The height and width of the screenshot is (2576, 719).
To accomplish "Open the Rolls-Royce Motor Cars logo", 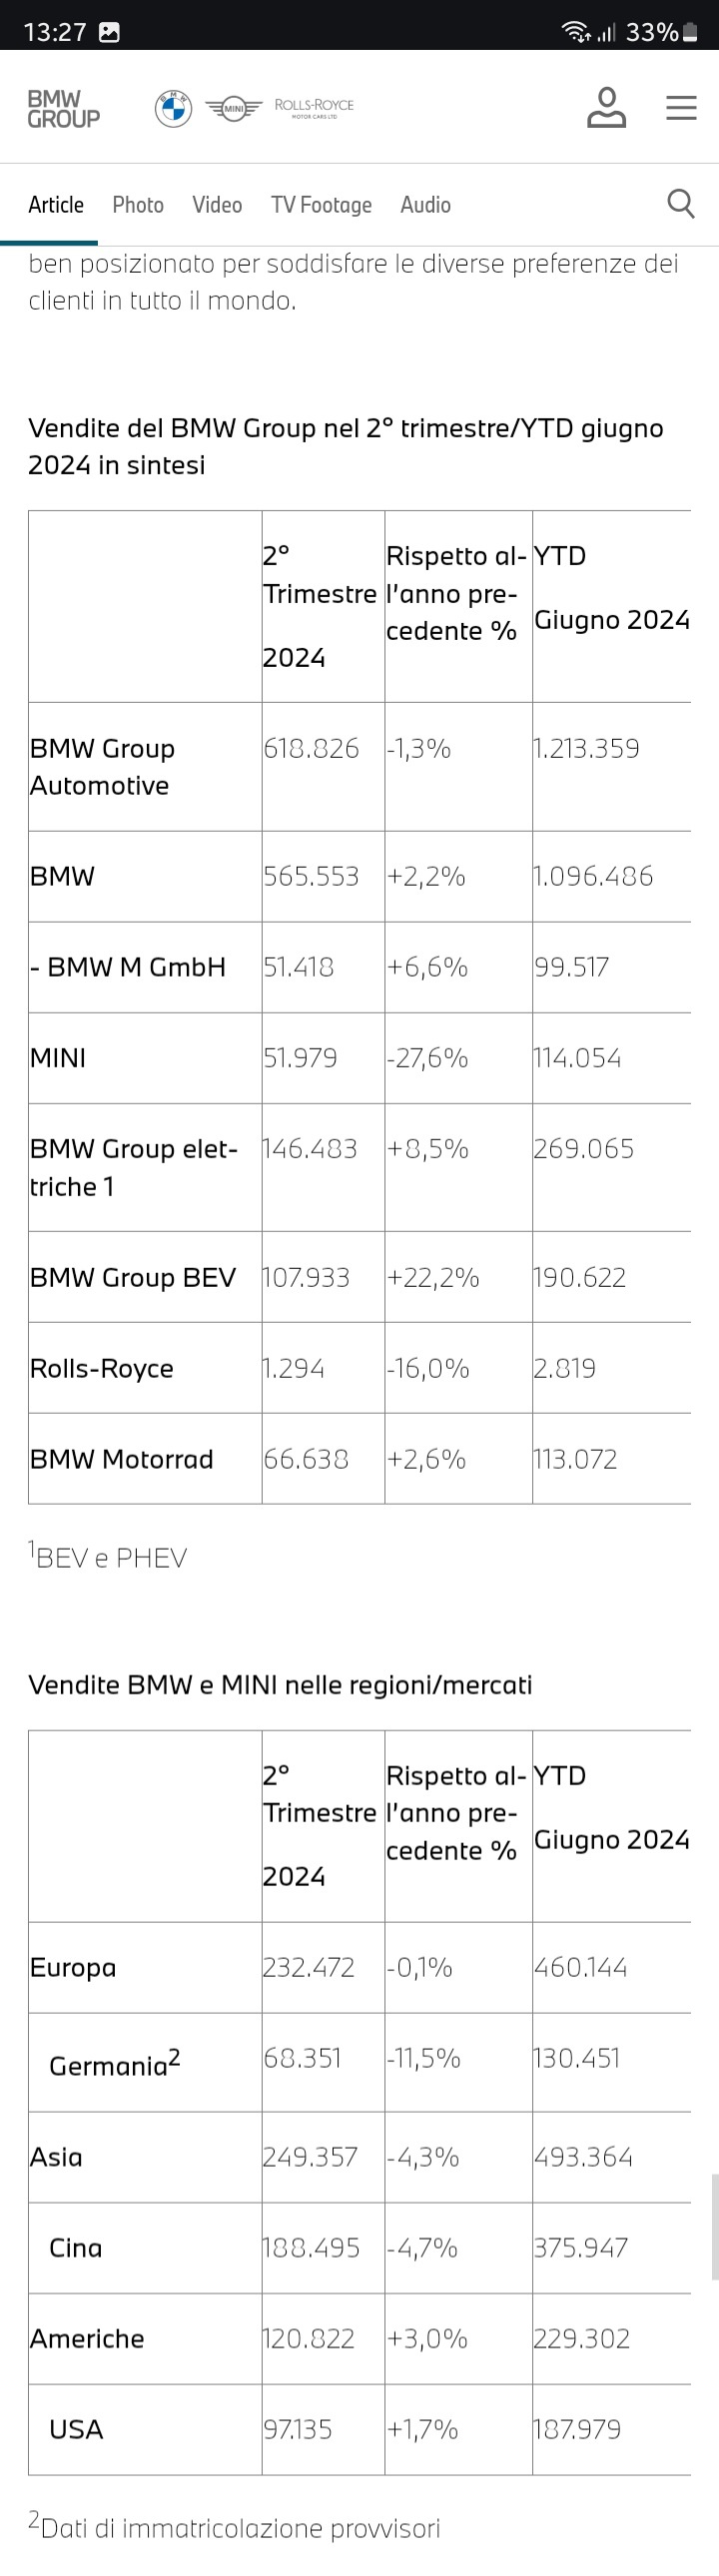I will tap(314, 108).
